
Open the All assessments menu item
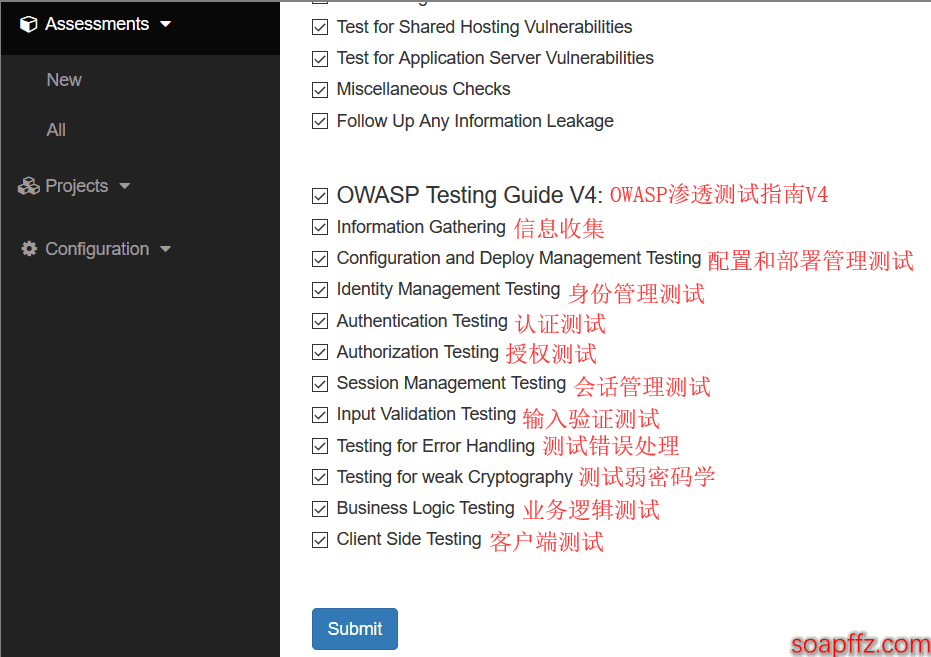coord(56,130)
